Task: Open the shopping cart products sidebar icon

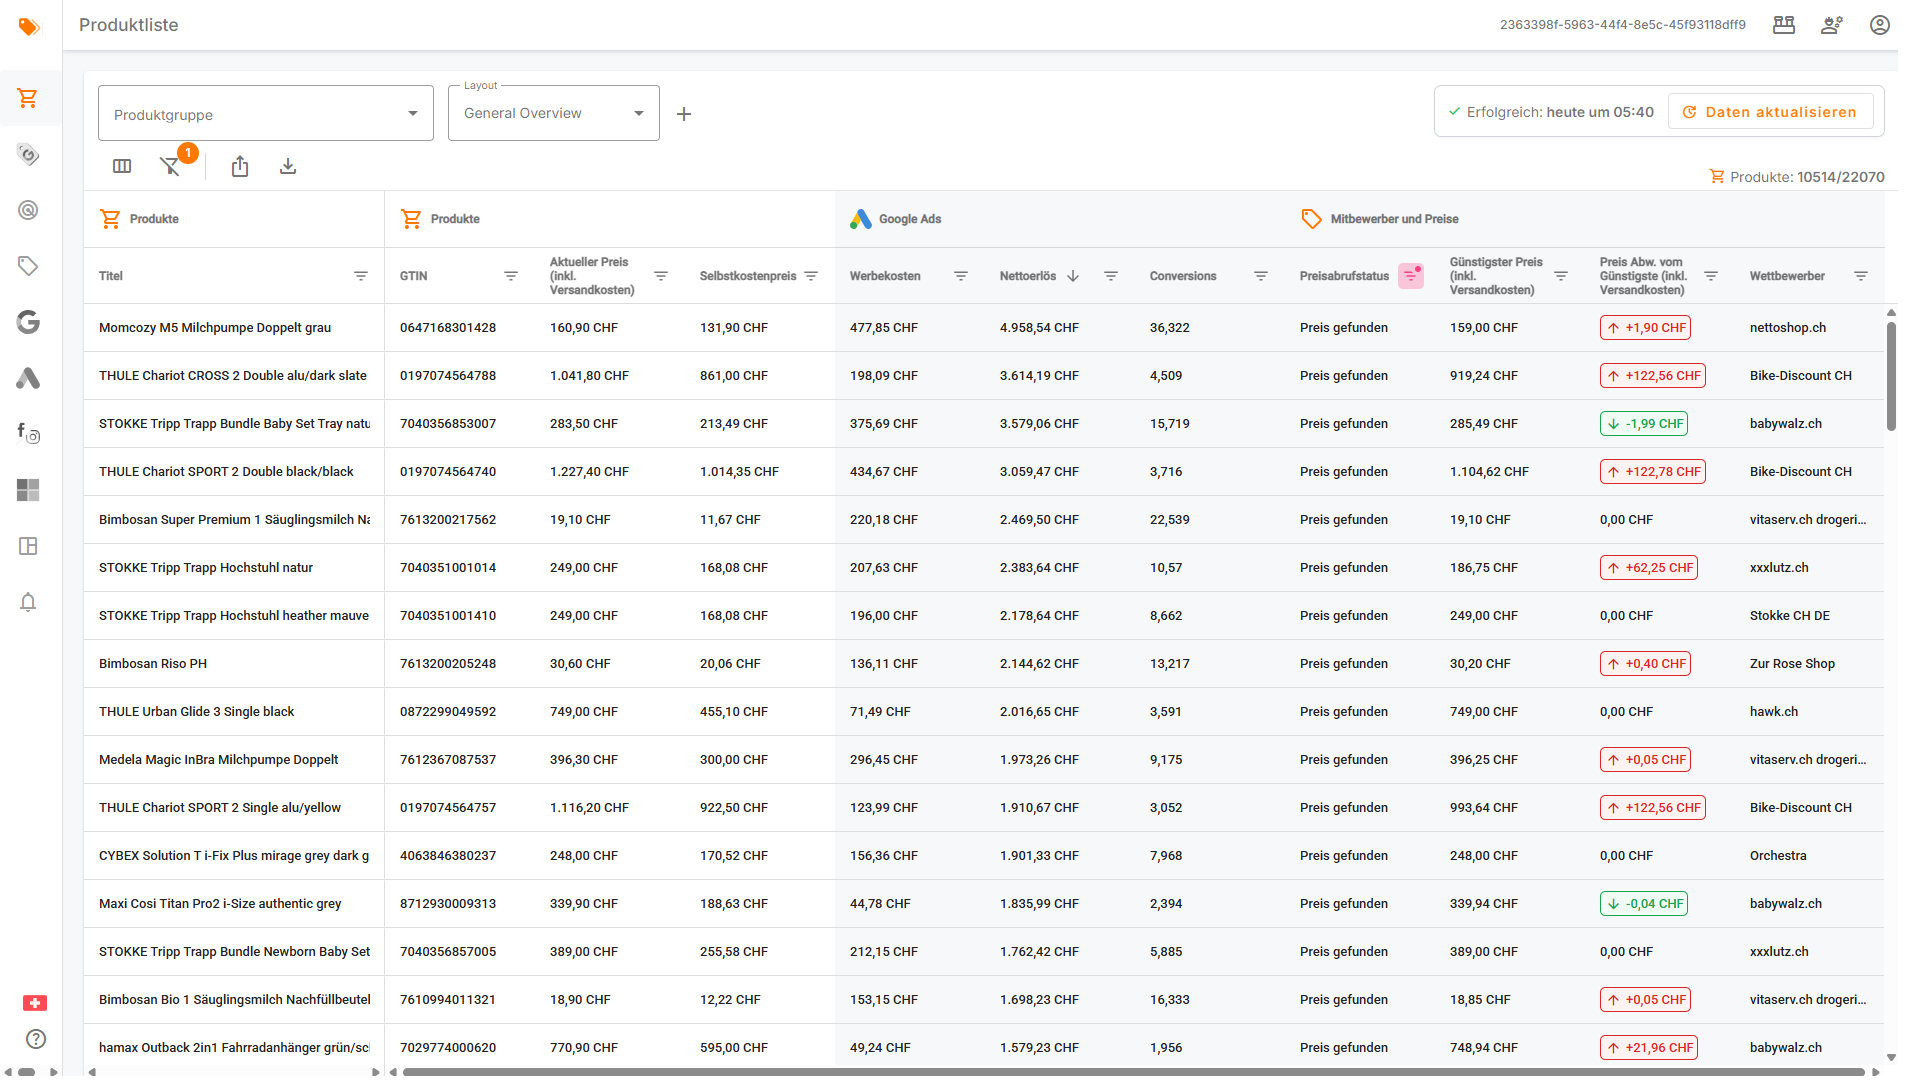Action: (x=28, y=98)
